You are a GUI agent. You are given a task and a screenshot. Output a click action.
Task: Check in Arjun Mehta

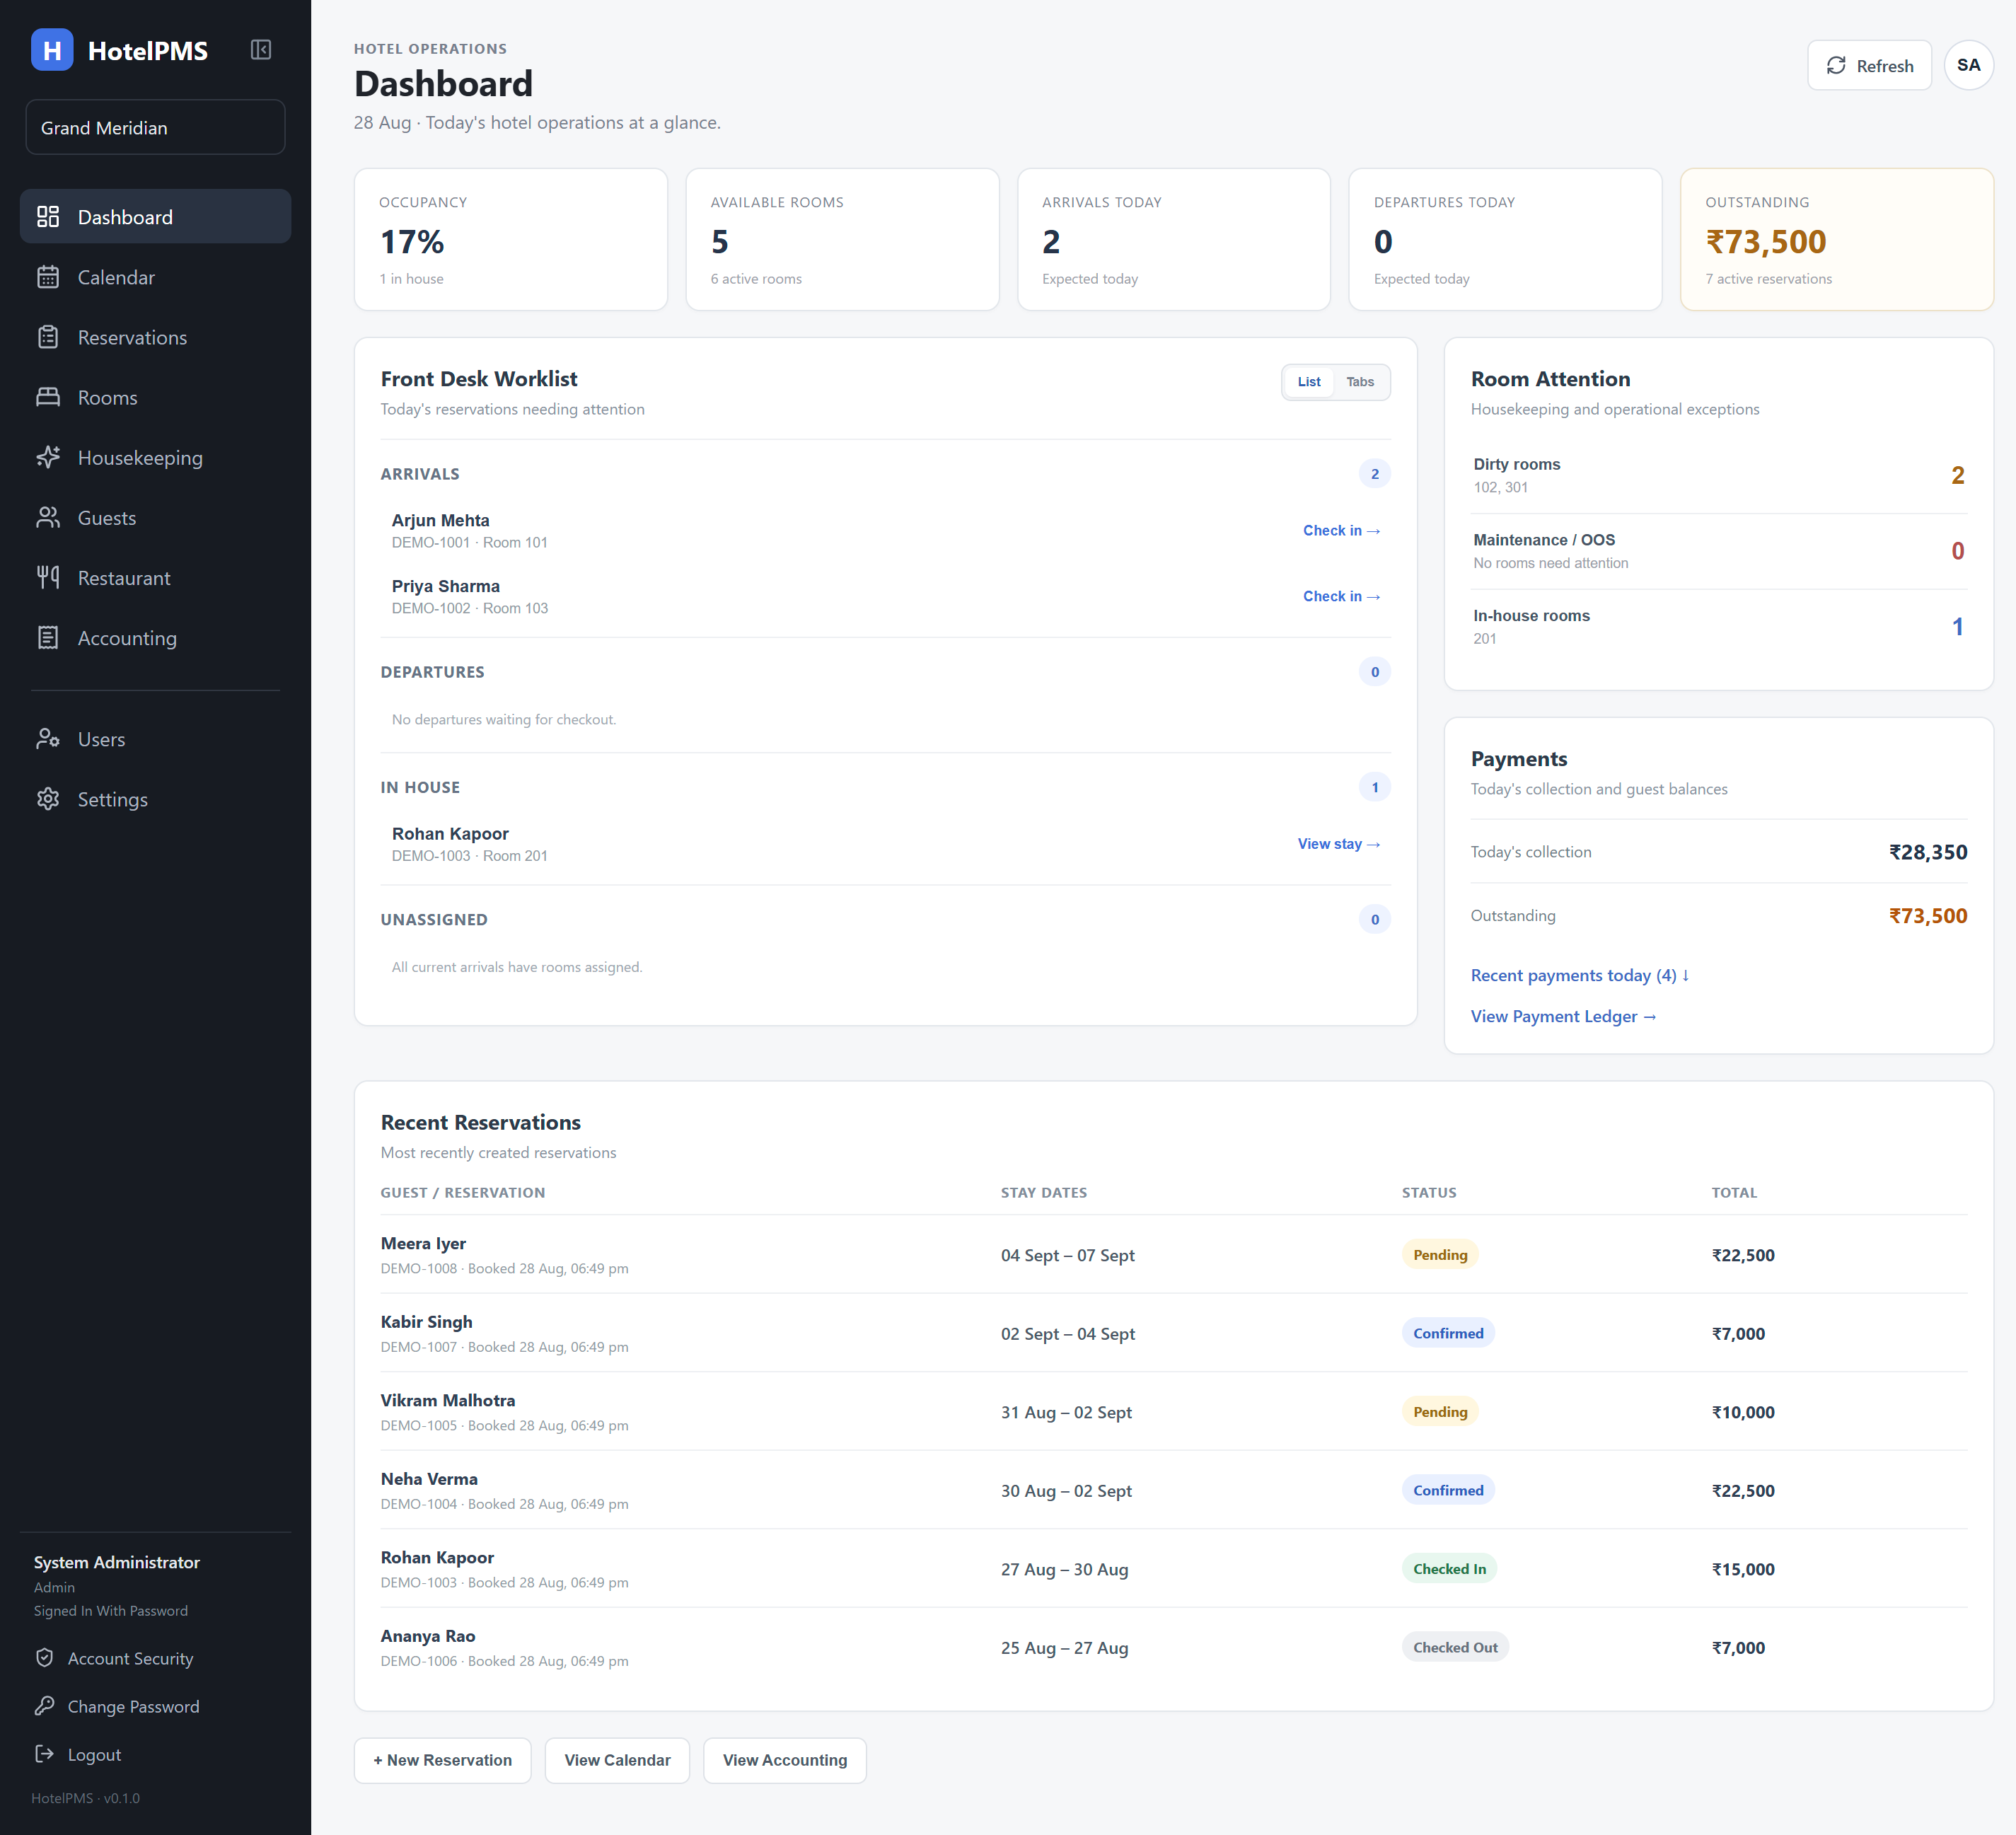[x=1341, y=530]
